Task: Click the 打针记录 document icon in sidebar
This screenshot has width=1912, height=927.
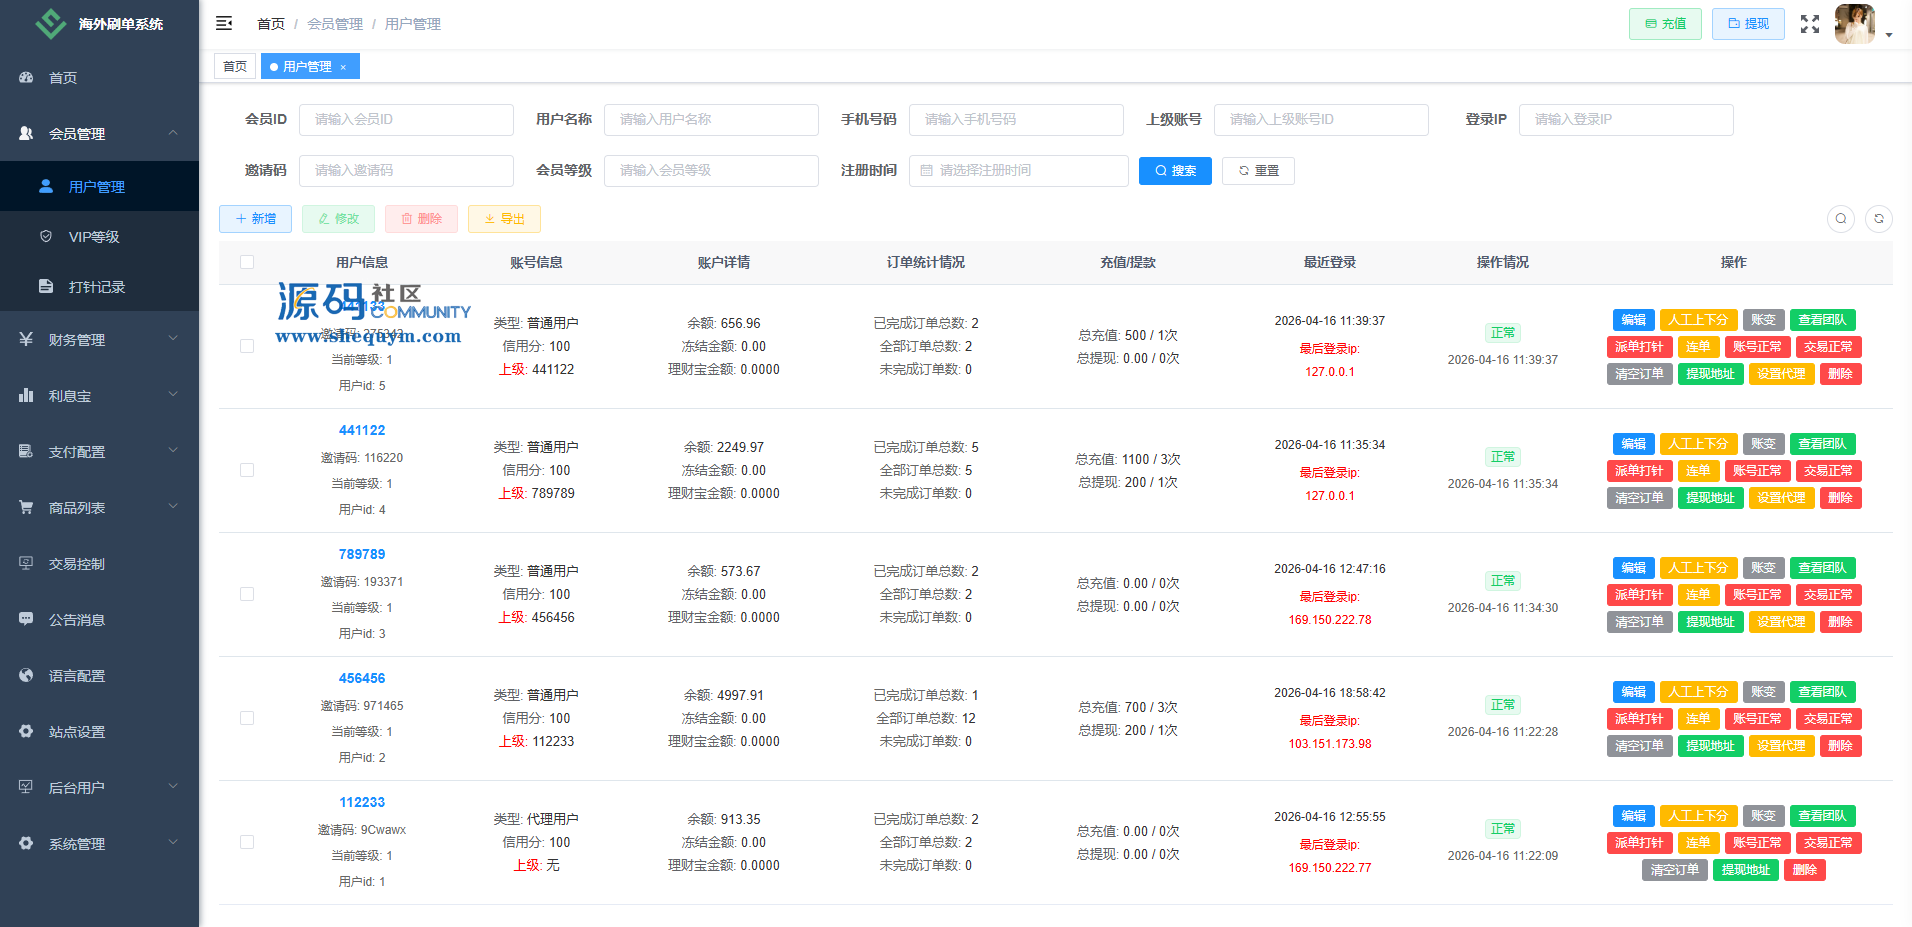Action: click(x=46, y=287)
